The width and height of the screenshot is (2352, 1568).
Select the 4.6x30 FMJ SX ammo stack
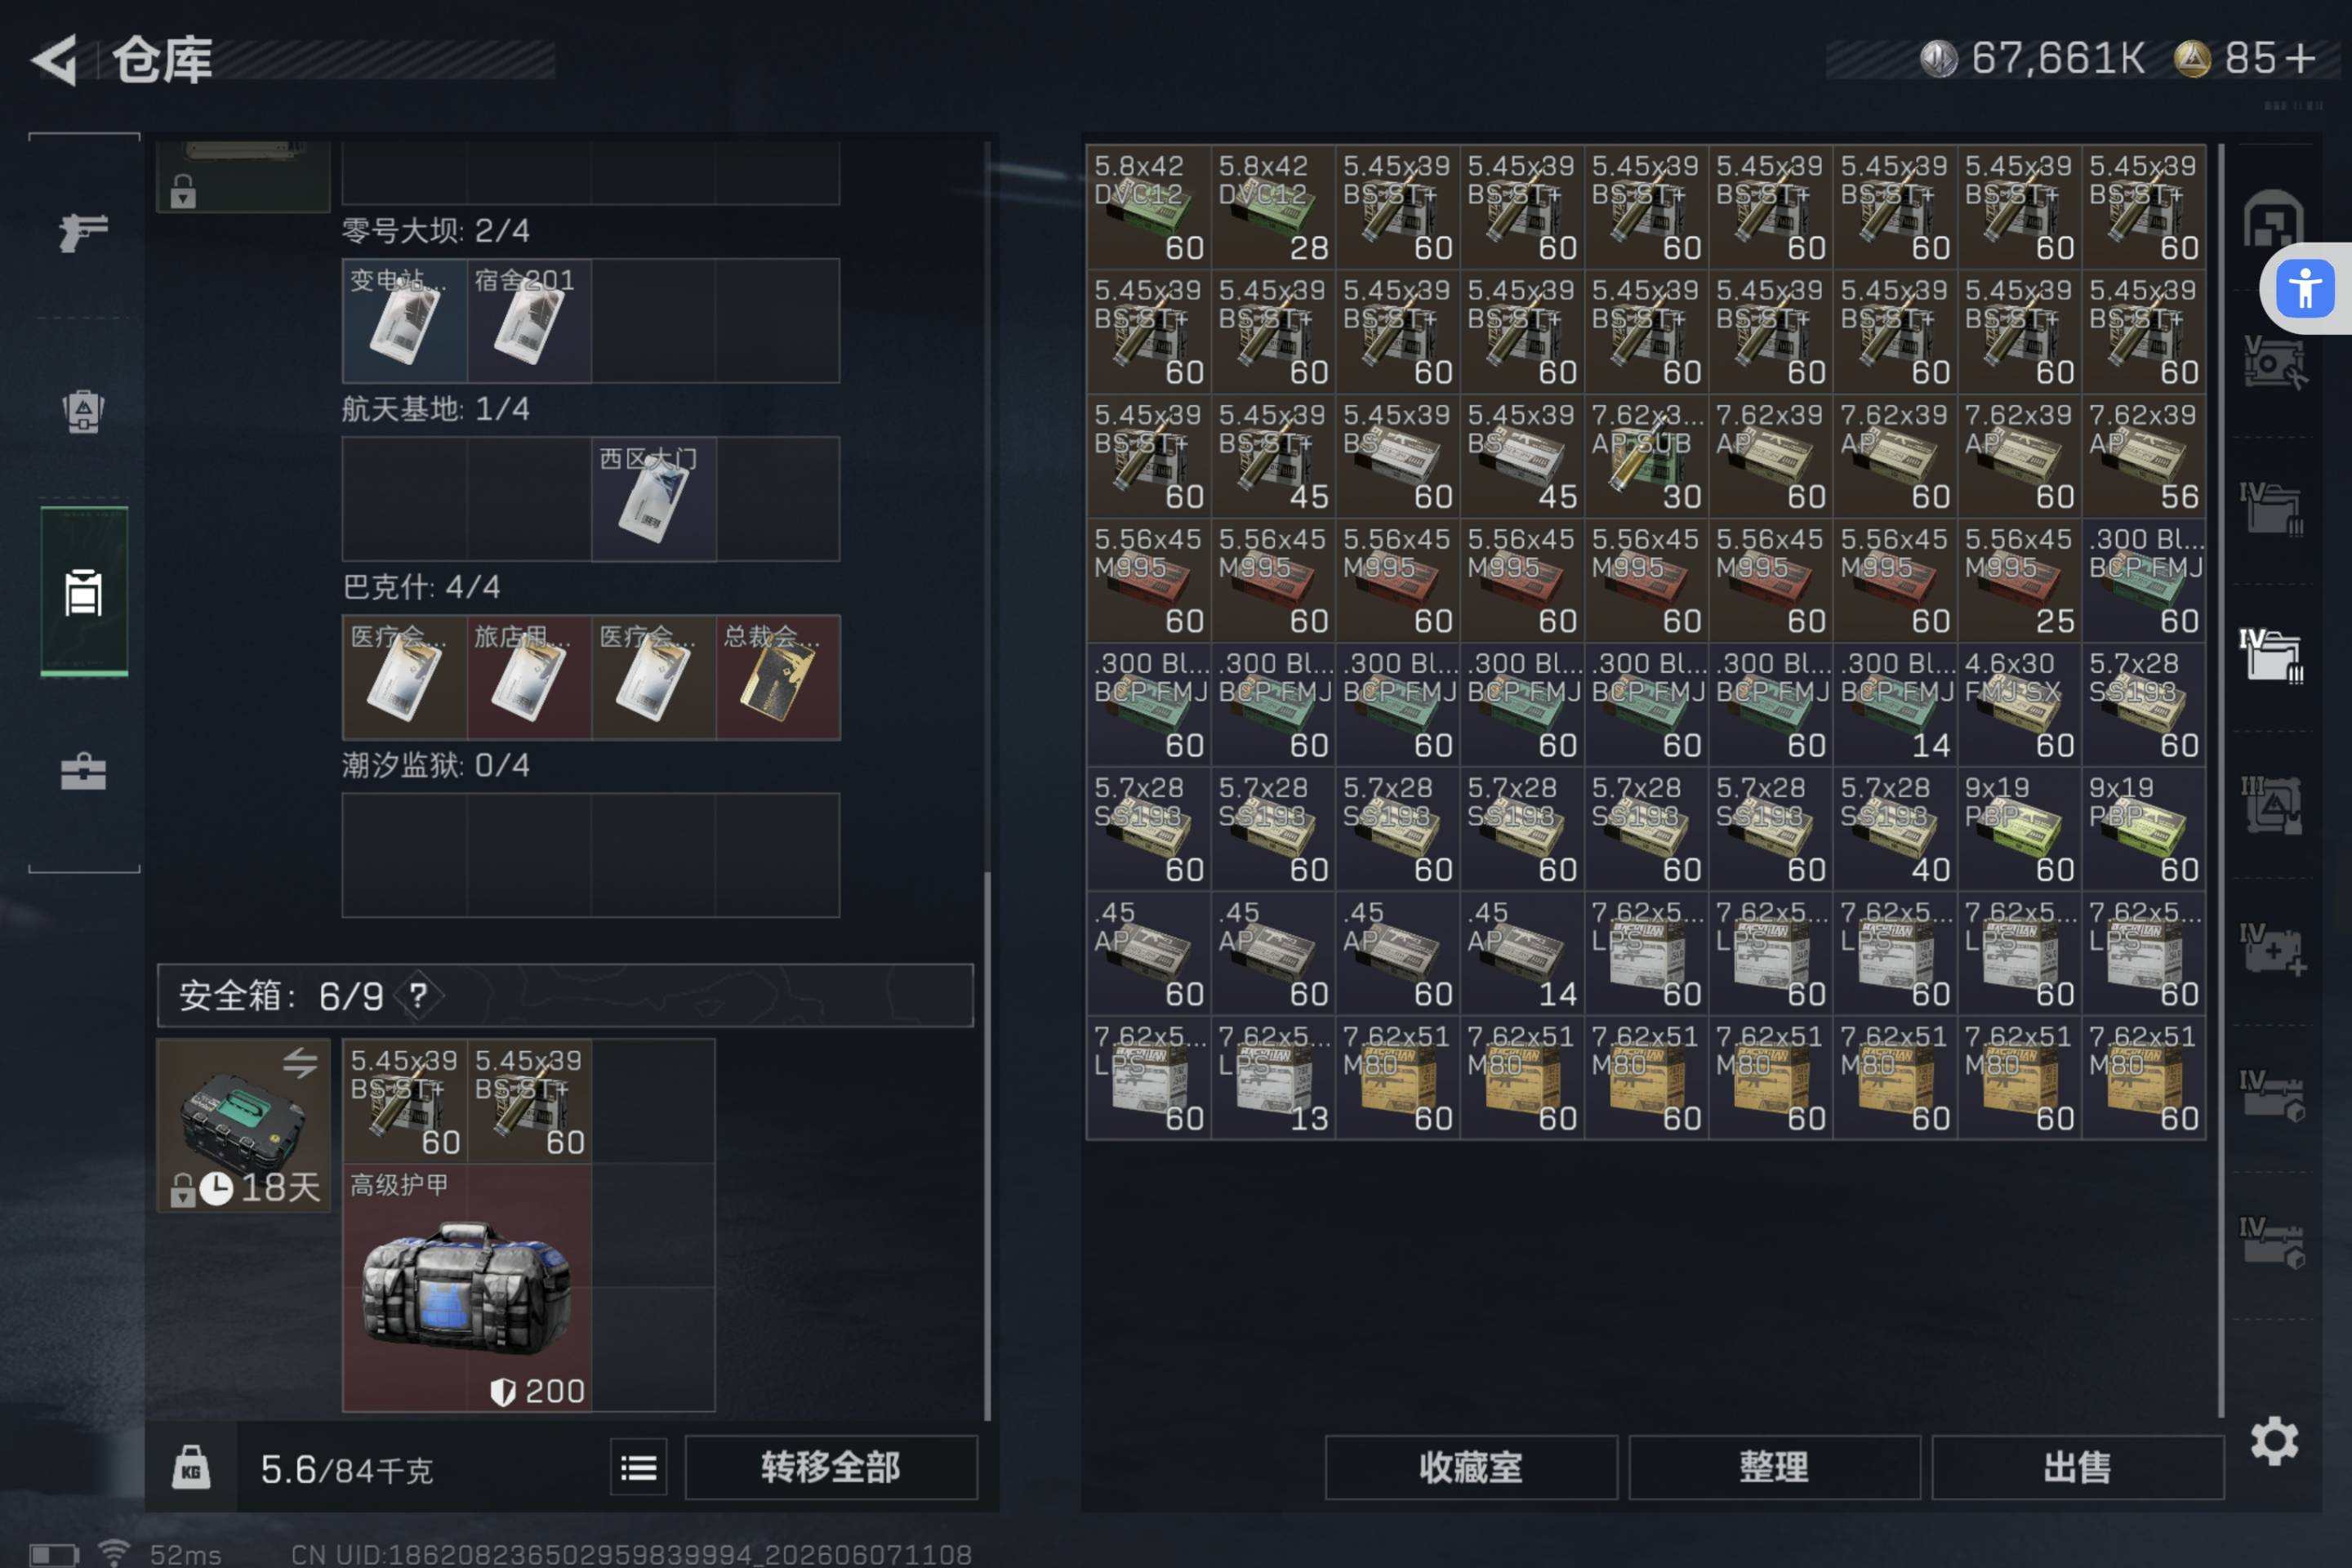click(x=2019, y=704)
